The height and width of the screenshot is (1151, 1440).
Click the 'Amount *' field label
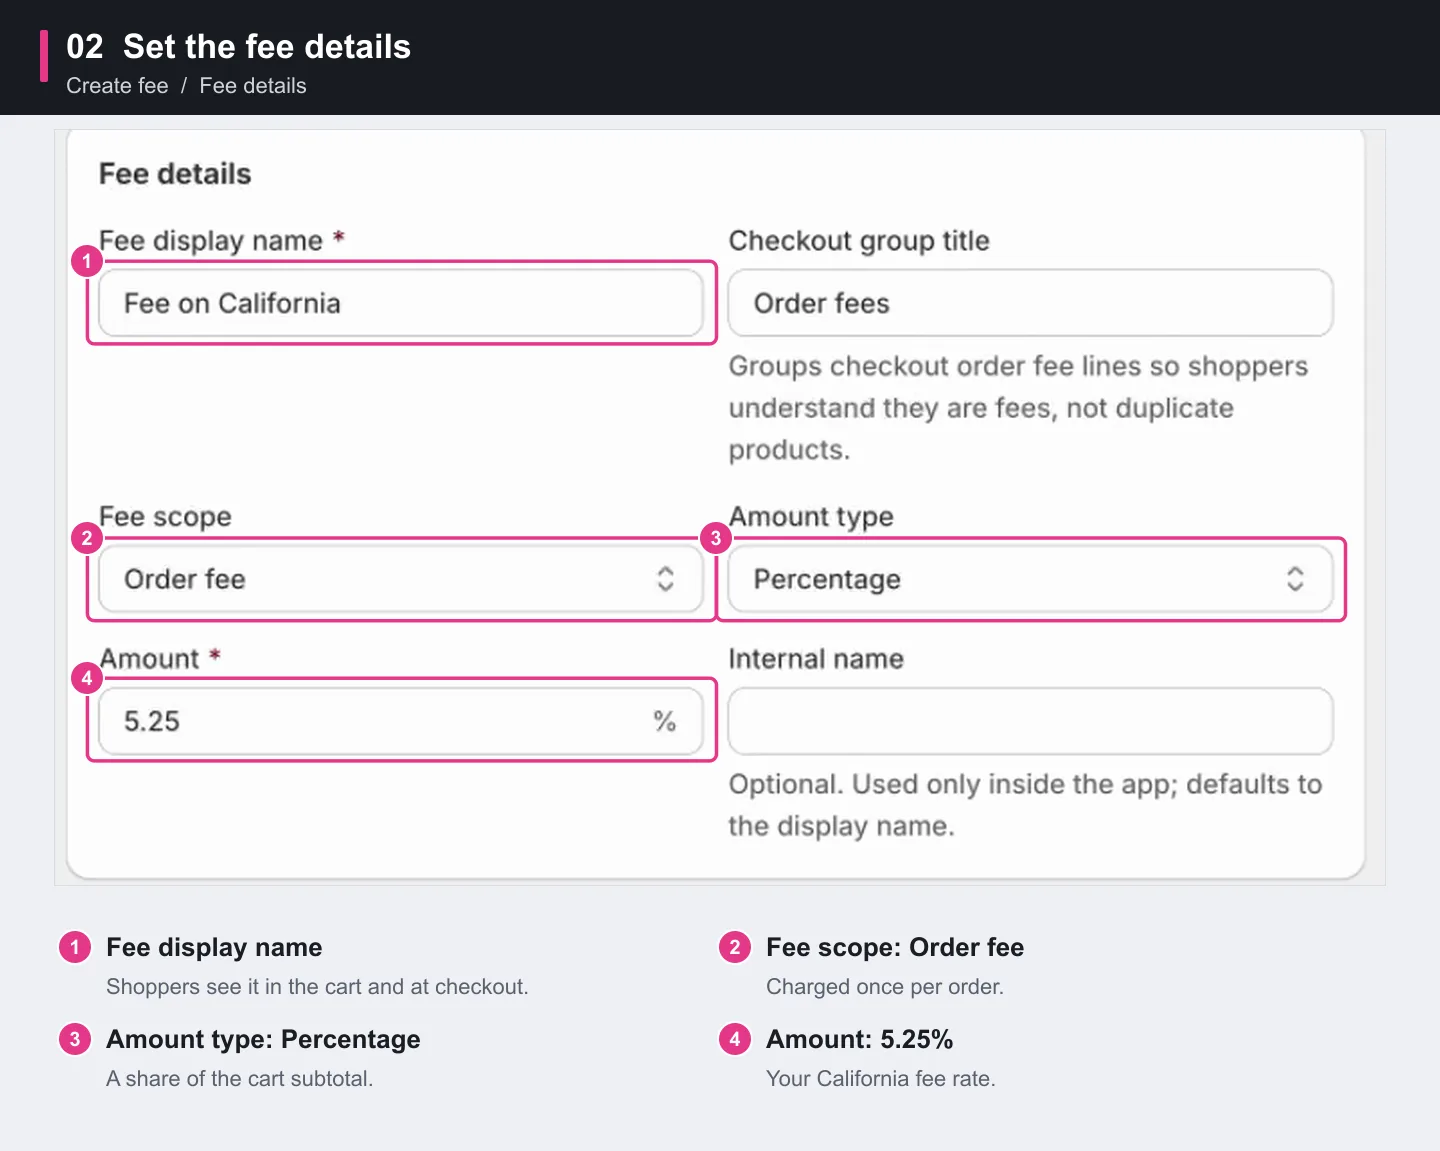(160, 659)
